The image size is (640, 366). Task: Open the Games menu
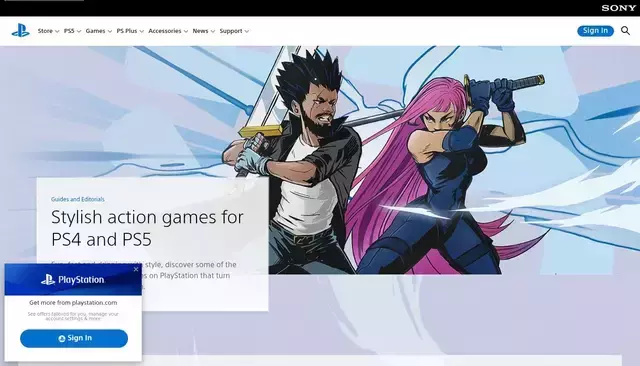(x=98, y=31)
